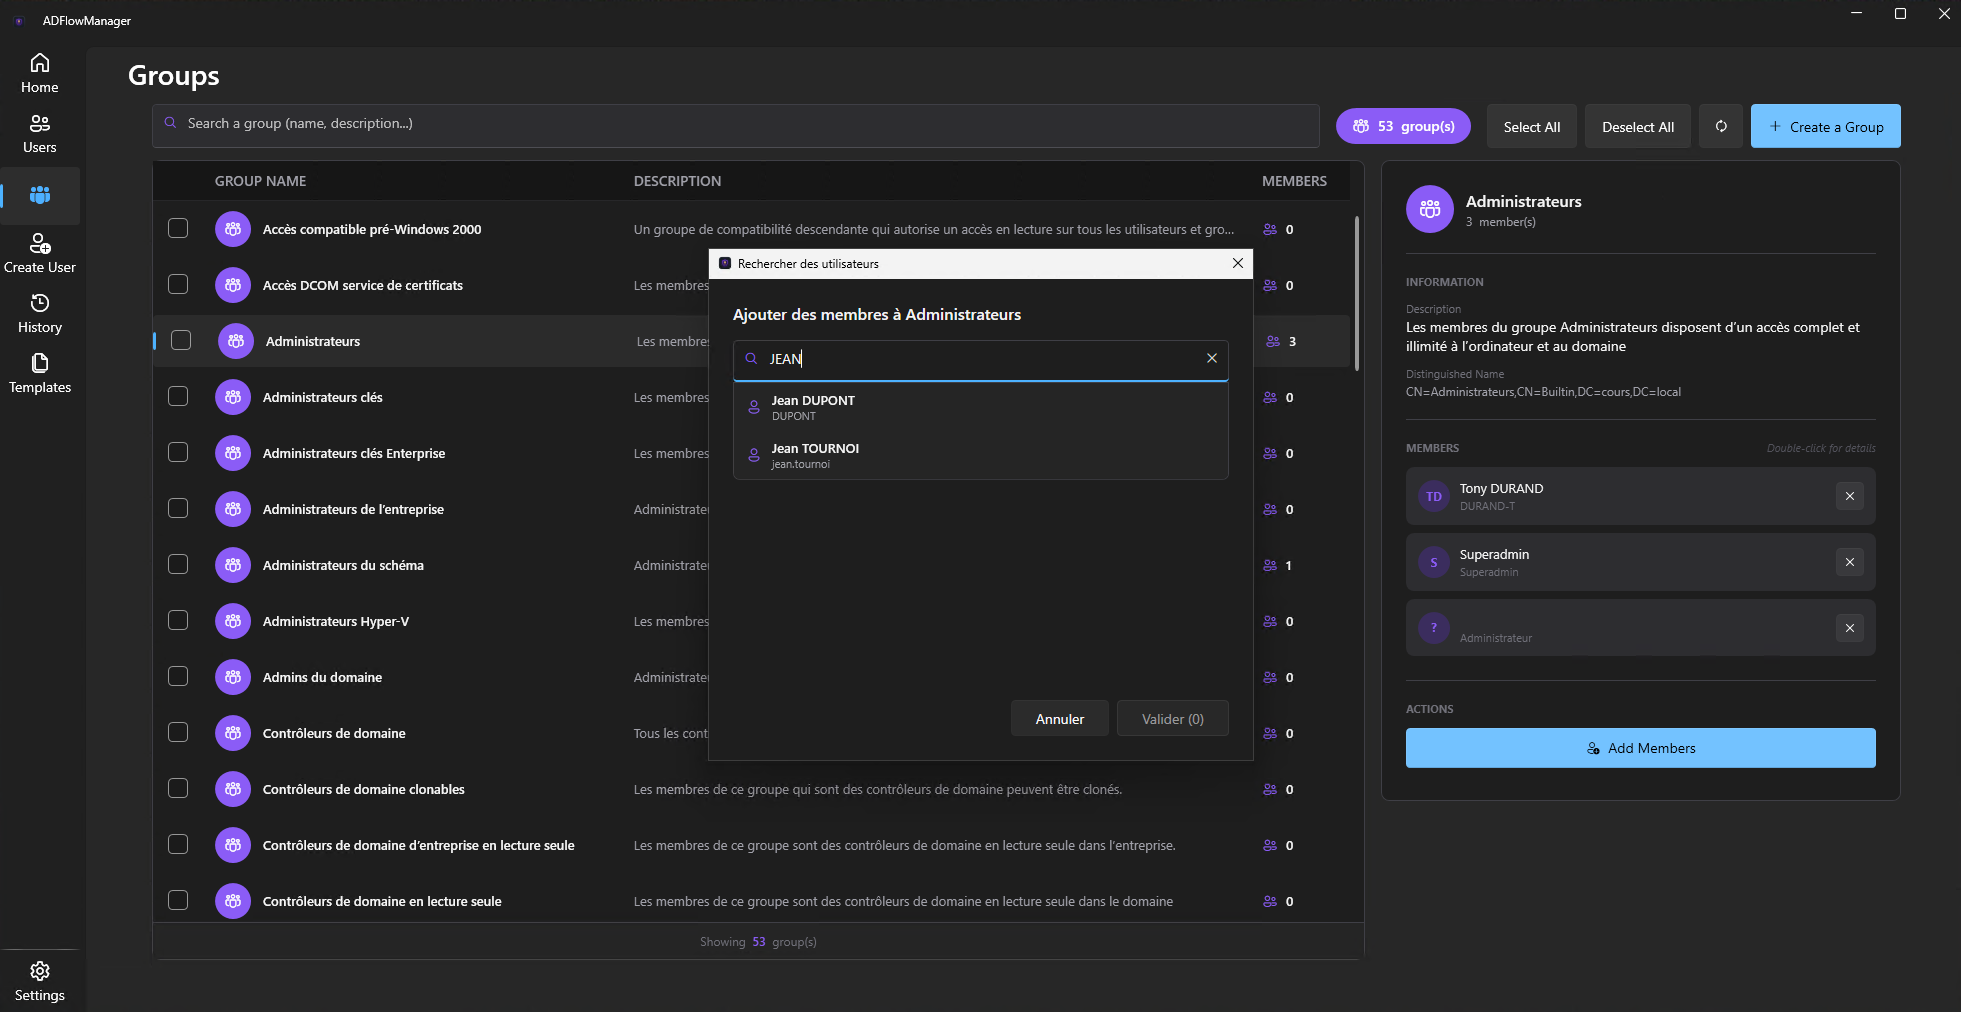Check the Admins du domaine checkbox
Screen dimensions: 1961x1012
tap(178, 676)
